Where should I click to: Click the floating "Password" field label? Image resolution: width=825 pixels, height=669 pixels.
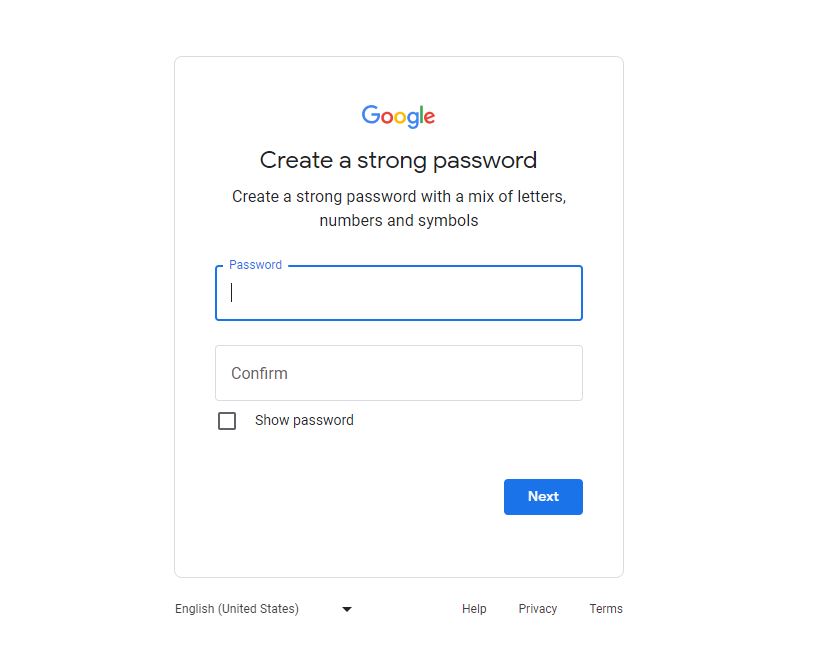click(255, 265)
